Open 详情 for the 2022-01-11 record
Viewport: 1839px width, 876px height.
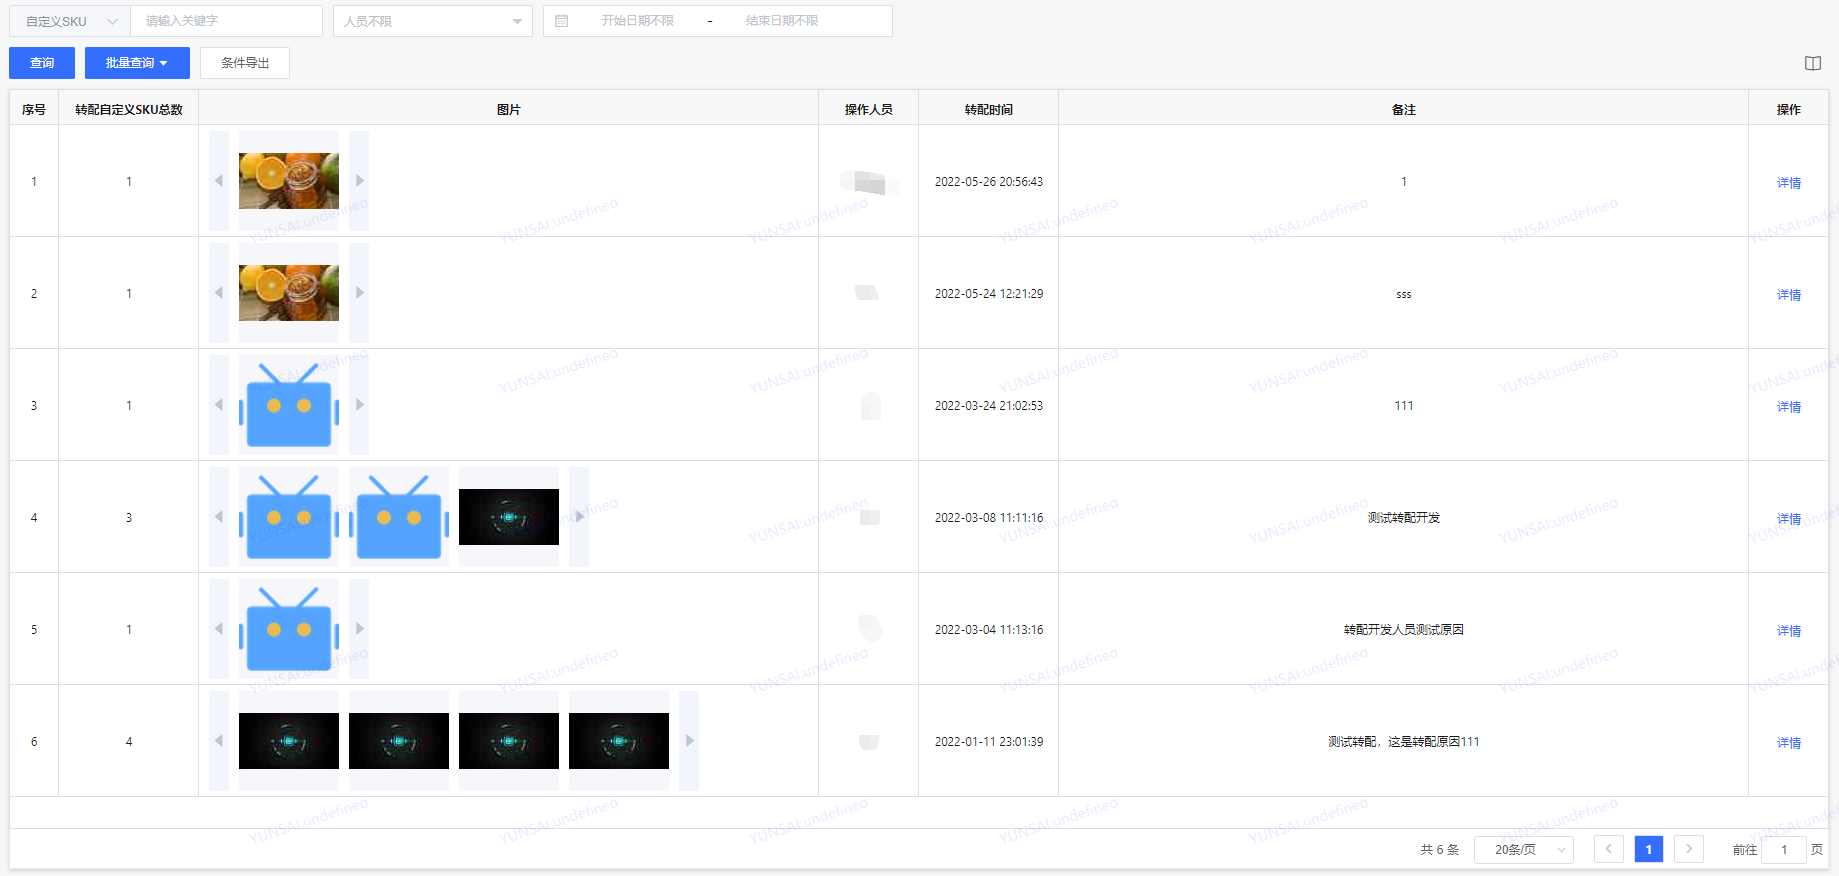(x=1789, y=743)
